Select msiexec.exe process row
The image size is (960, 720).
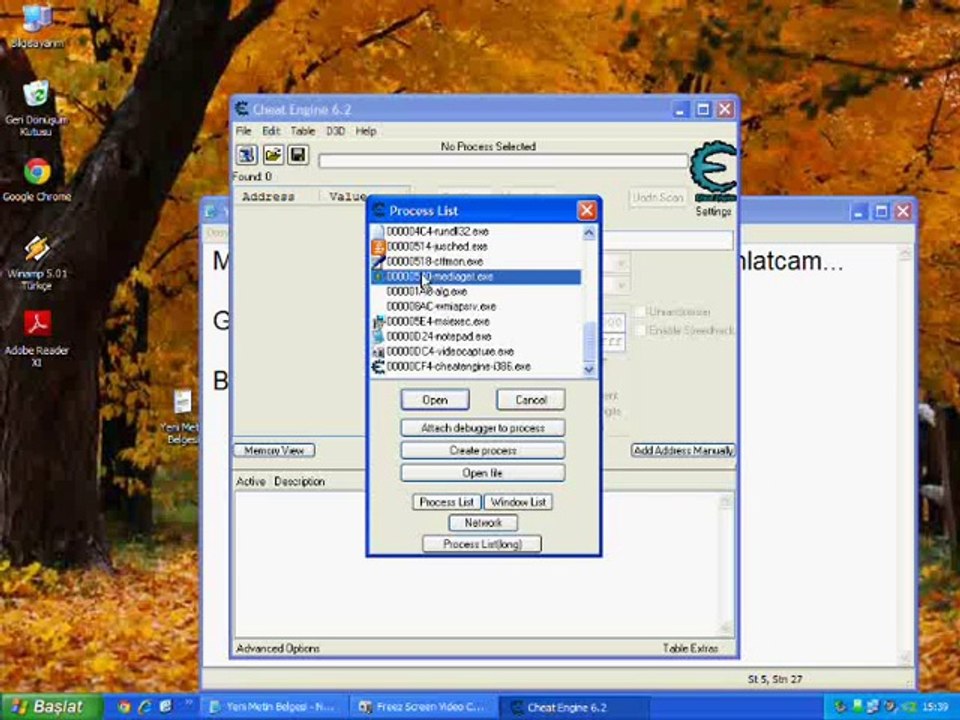475,321
